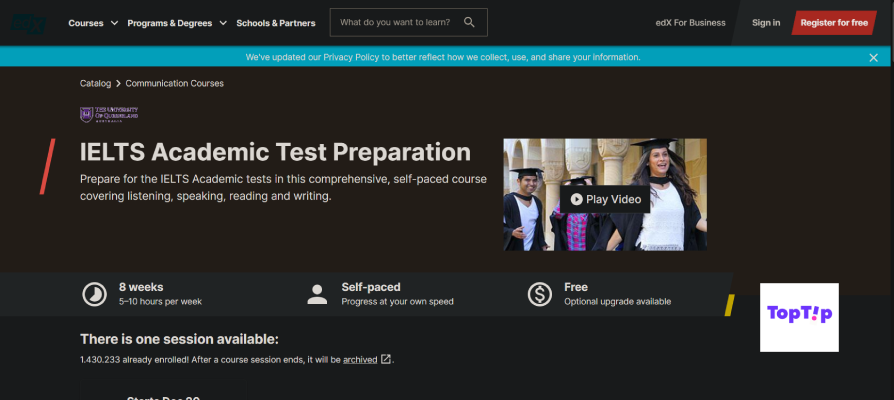The height and width of the screenshot is (400, 894).
Task: Click the IELTS Academic Test Preparation title
Action: click(x=275, y=152)
